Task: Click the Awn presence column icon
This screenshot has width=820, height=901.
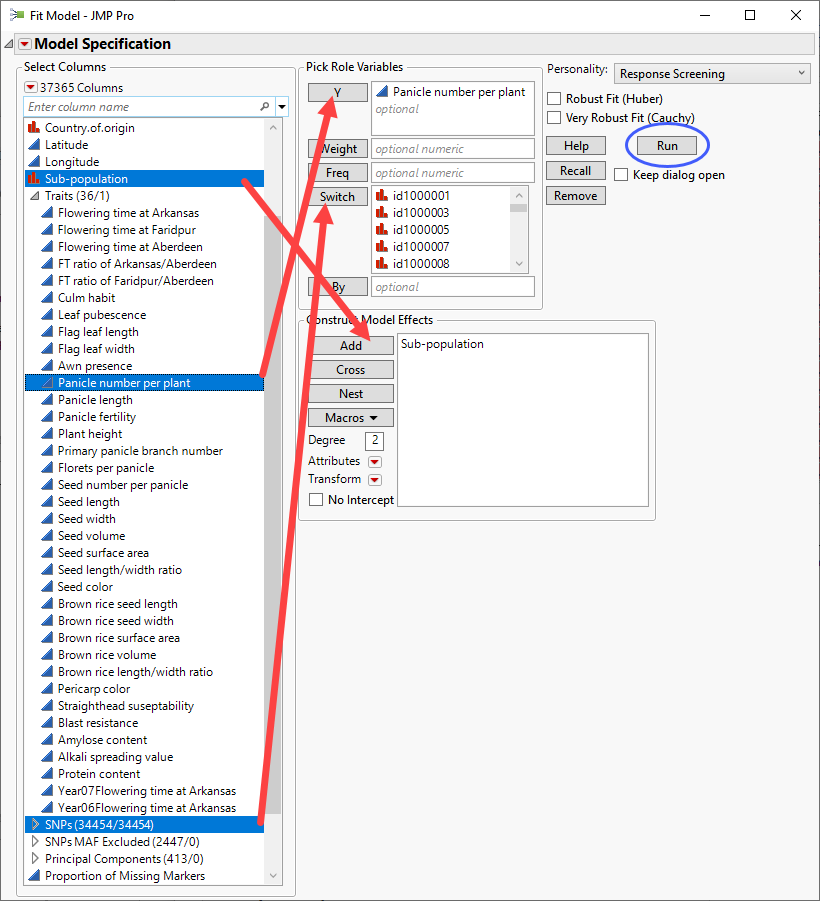Action: click(47, 365)
